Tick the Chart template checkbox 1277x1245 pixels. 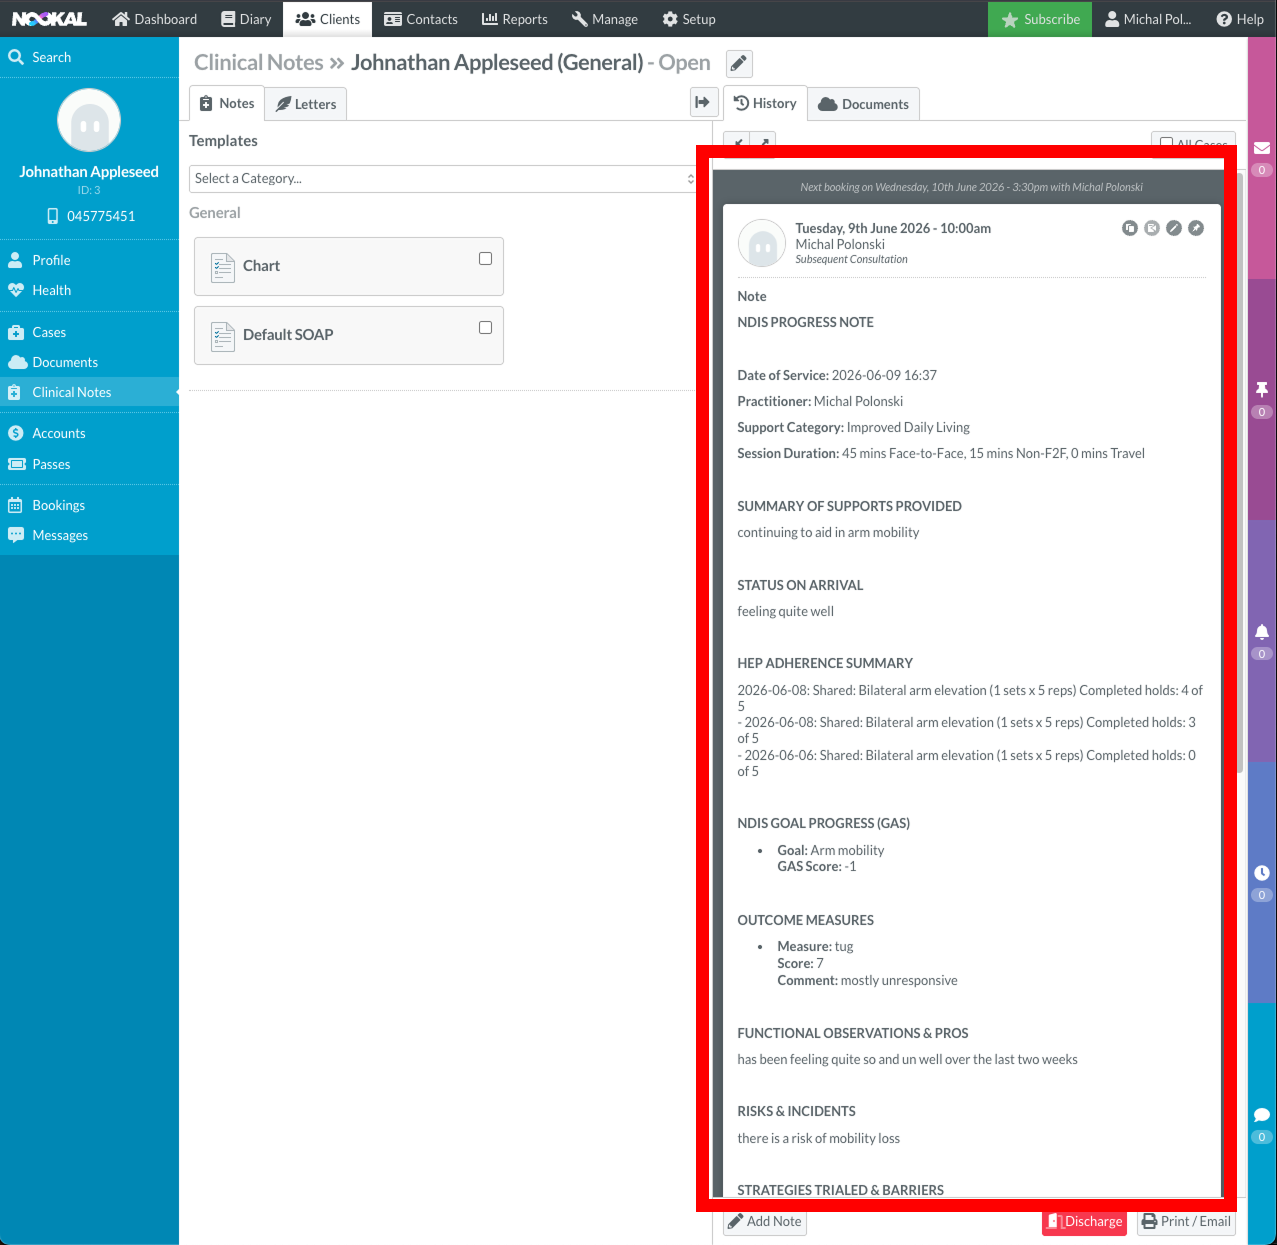tap(485, 258)
